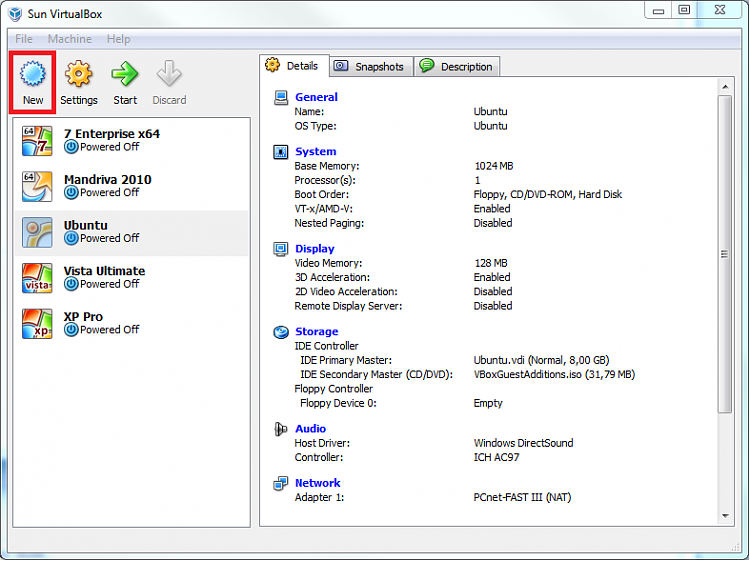The height and width of the screenshot is (561, 750).
Task: Click the New virtual machine icon
Action: pos(33,74)
